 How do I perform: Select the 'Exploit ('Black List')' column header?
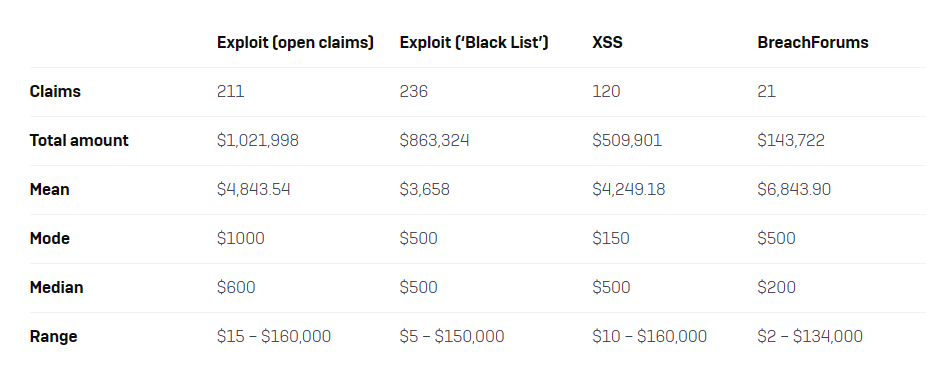[x=474, y=43]
